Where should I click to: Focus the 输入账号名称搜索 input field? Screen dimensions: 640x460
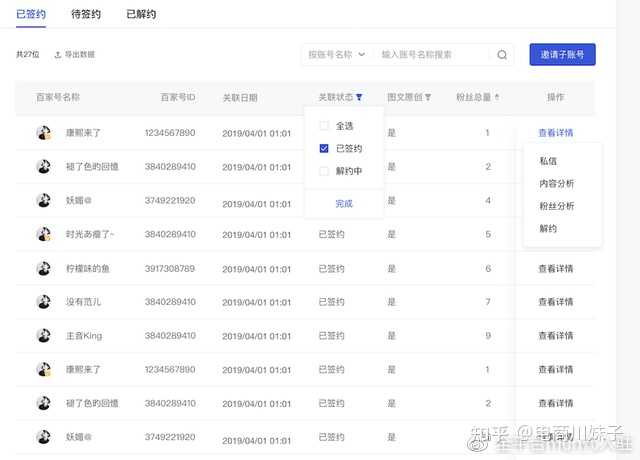click(x=433, y=55)
